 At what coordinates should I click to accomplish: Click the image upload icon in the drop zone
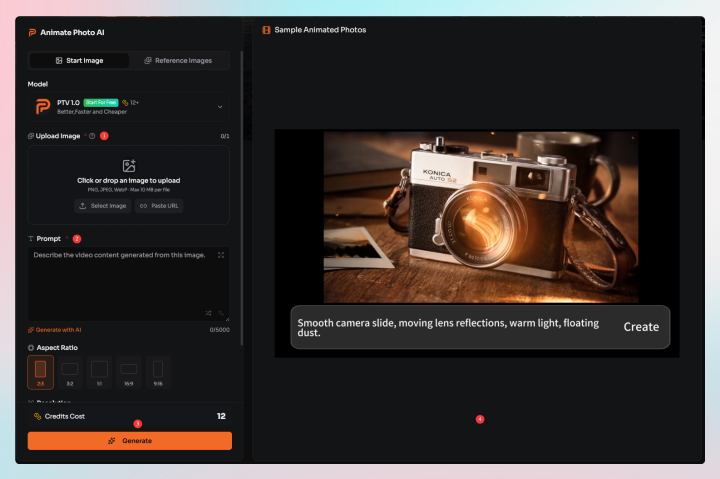click(x=129, y=165)
